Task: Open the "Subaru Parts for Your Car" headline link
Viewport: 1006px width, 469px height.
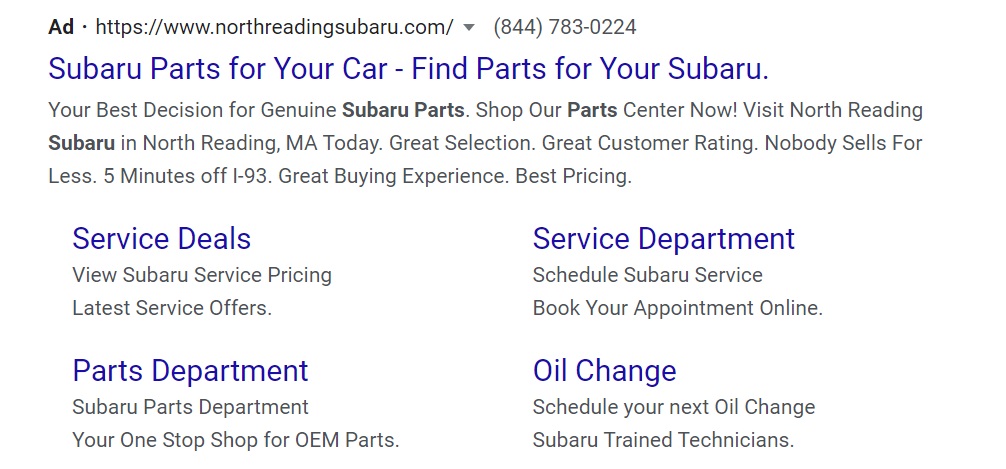Action: pos(408,69)
